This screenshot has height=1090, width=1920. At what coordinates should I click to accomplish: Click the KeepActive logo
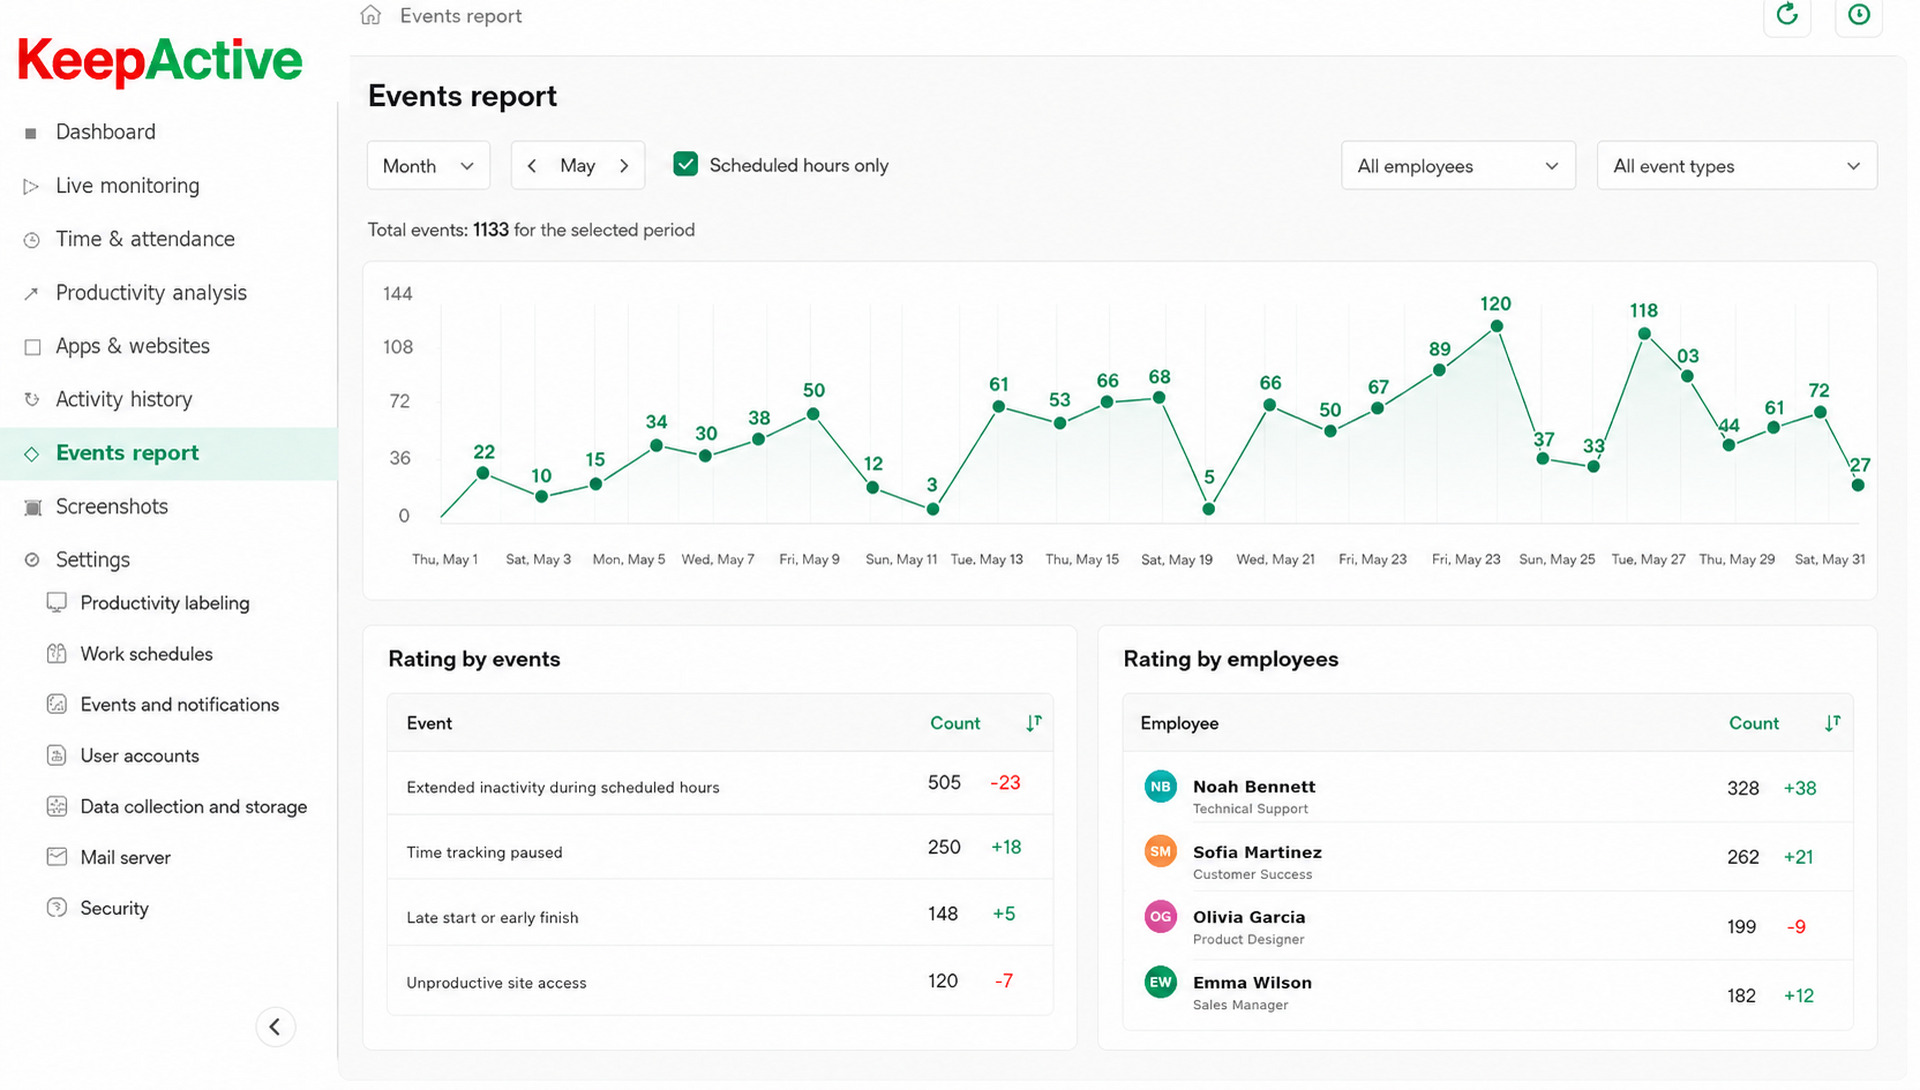(x=160, y=60)
